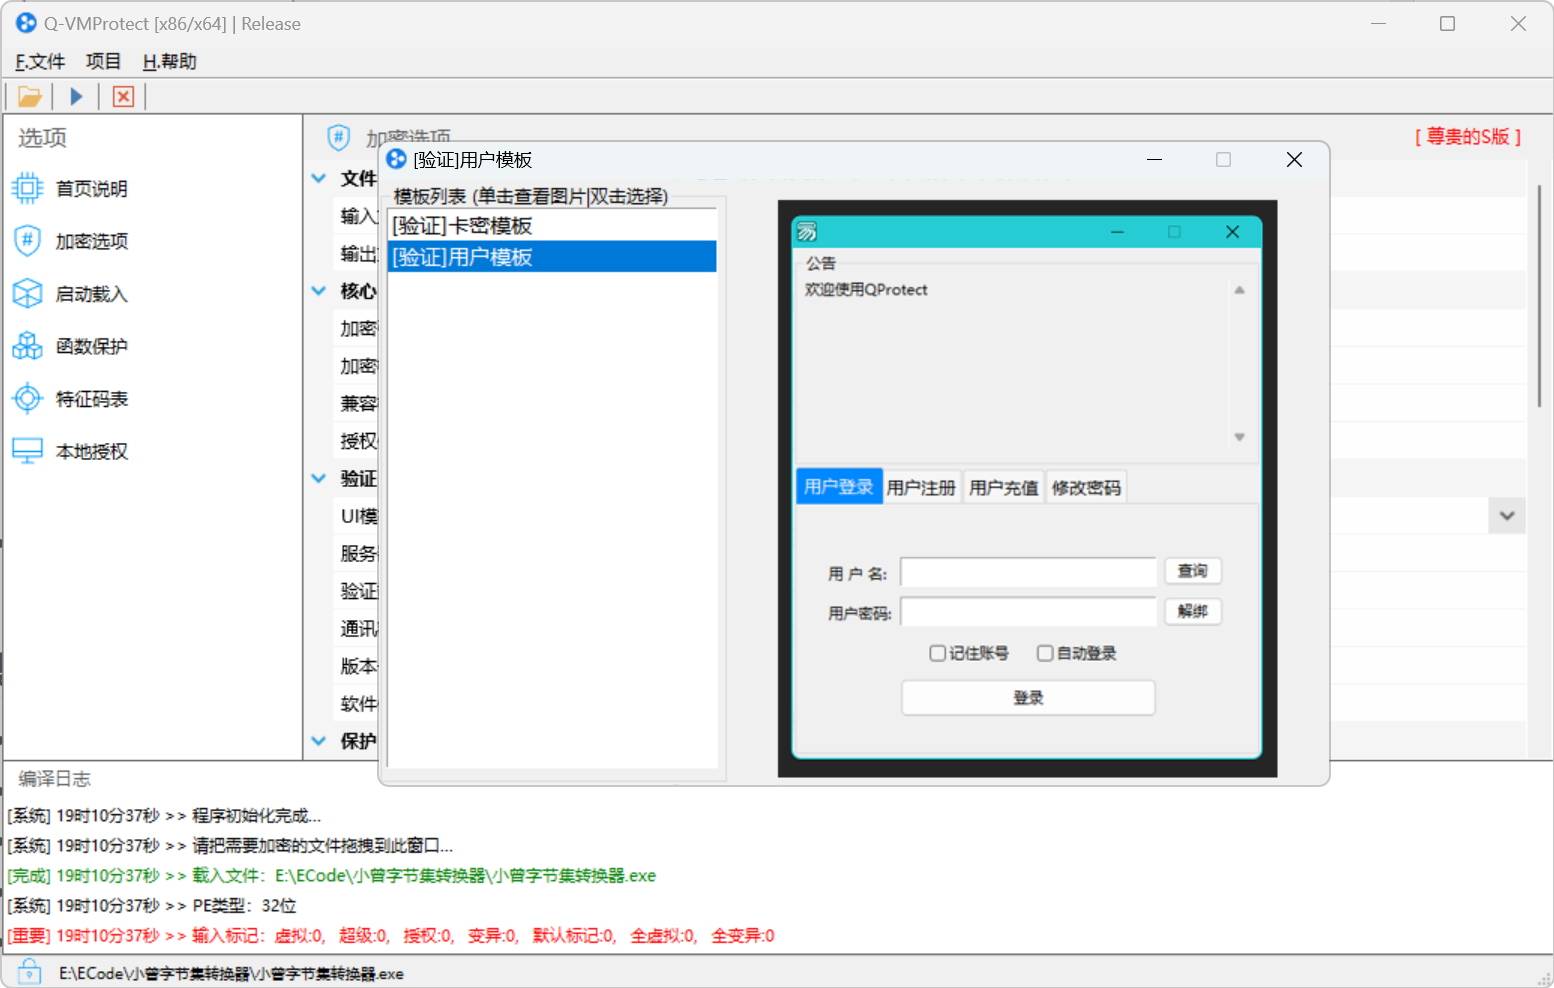
Task: Switch to the 用户注册 tab
Action: (921, 487)
